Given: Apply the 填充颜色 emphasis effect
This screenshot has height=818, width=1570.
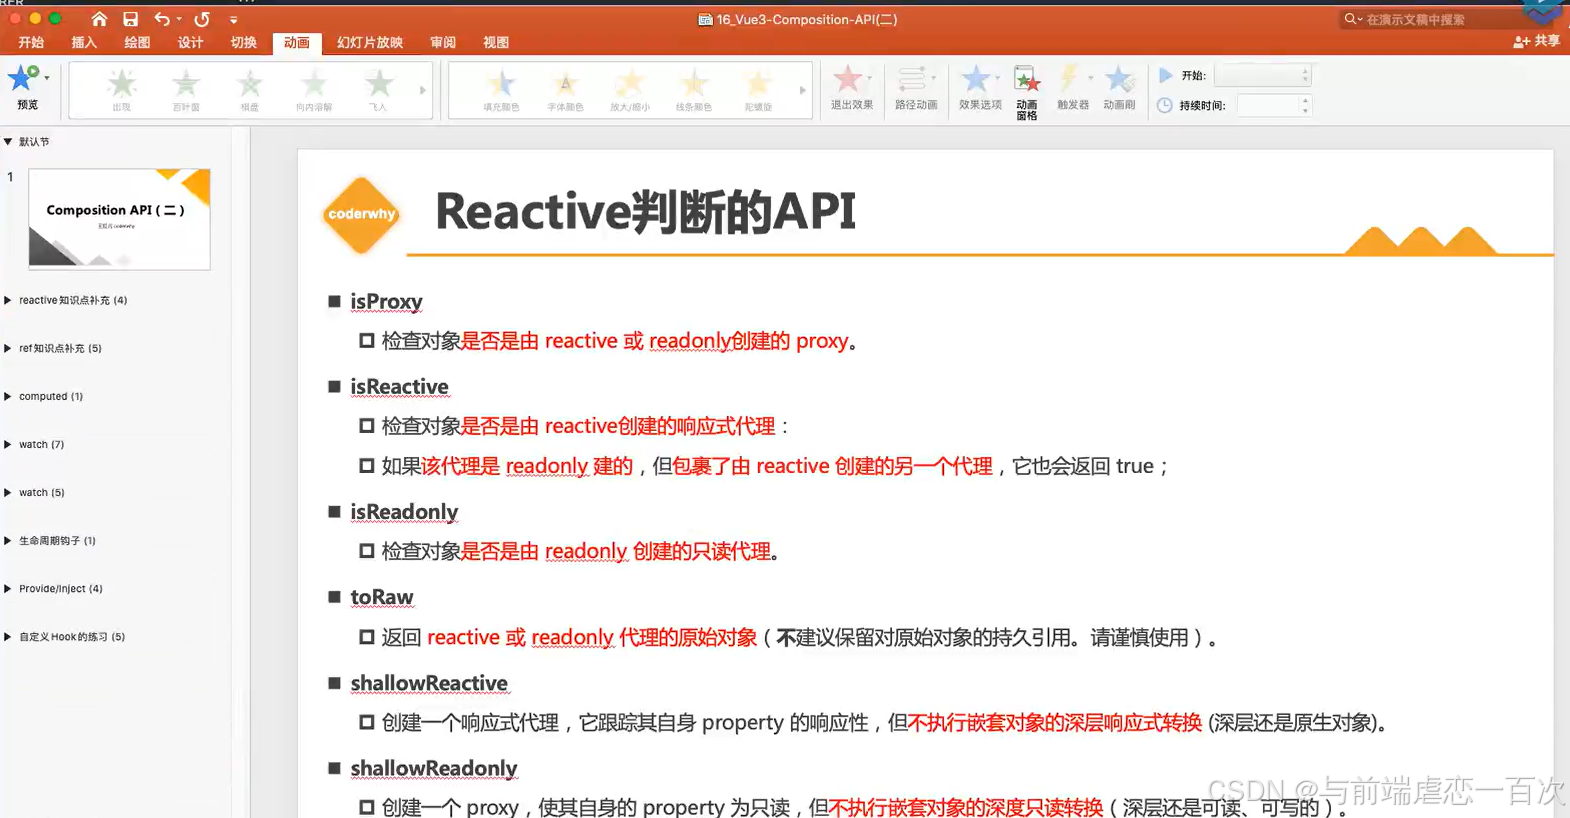Looking at the screenshot, I should click(x=501, y=90).
